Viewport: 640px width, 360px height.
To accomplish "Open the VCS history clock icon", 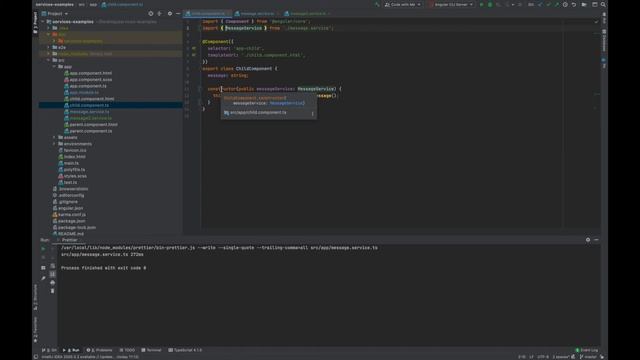I will pos(565,4).
